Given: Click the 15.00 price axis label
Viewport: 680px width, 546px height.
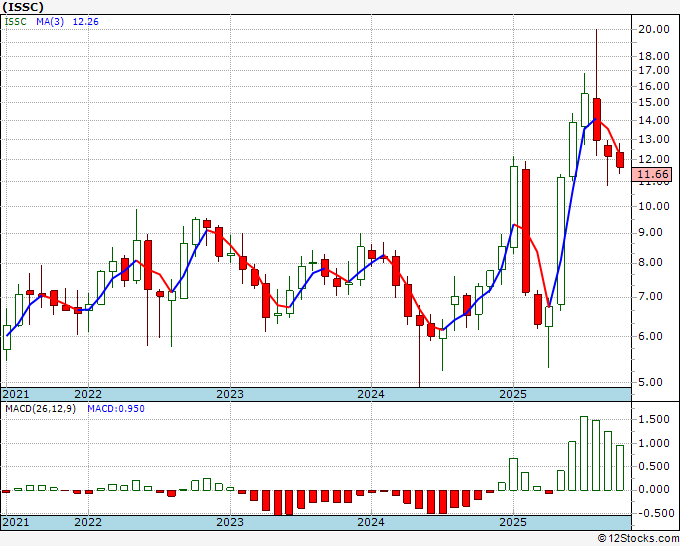Looking at the screenshot, I should tap(654, 102).
